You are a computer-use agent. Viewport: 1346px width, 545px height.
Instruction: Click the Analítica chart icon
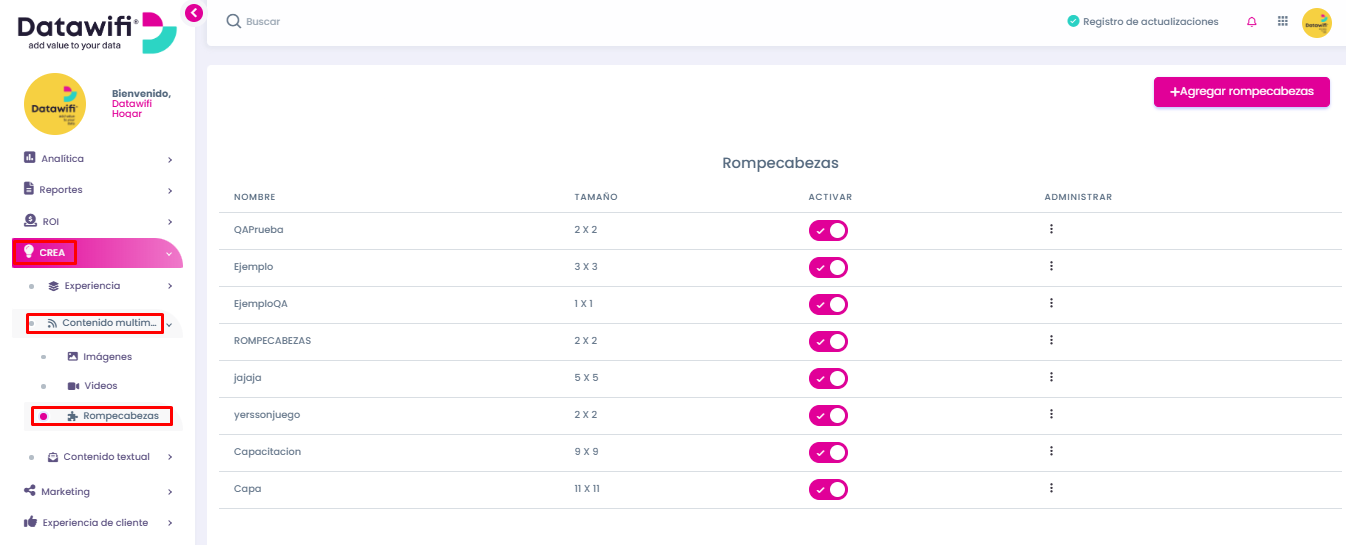pos(30,158)
